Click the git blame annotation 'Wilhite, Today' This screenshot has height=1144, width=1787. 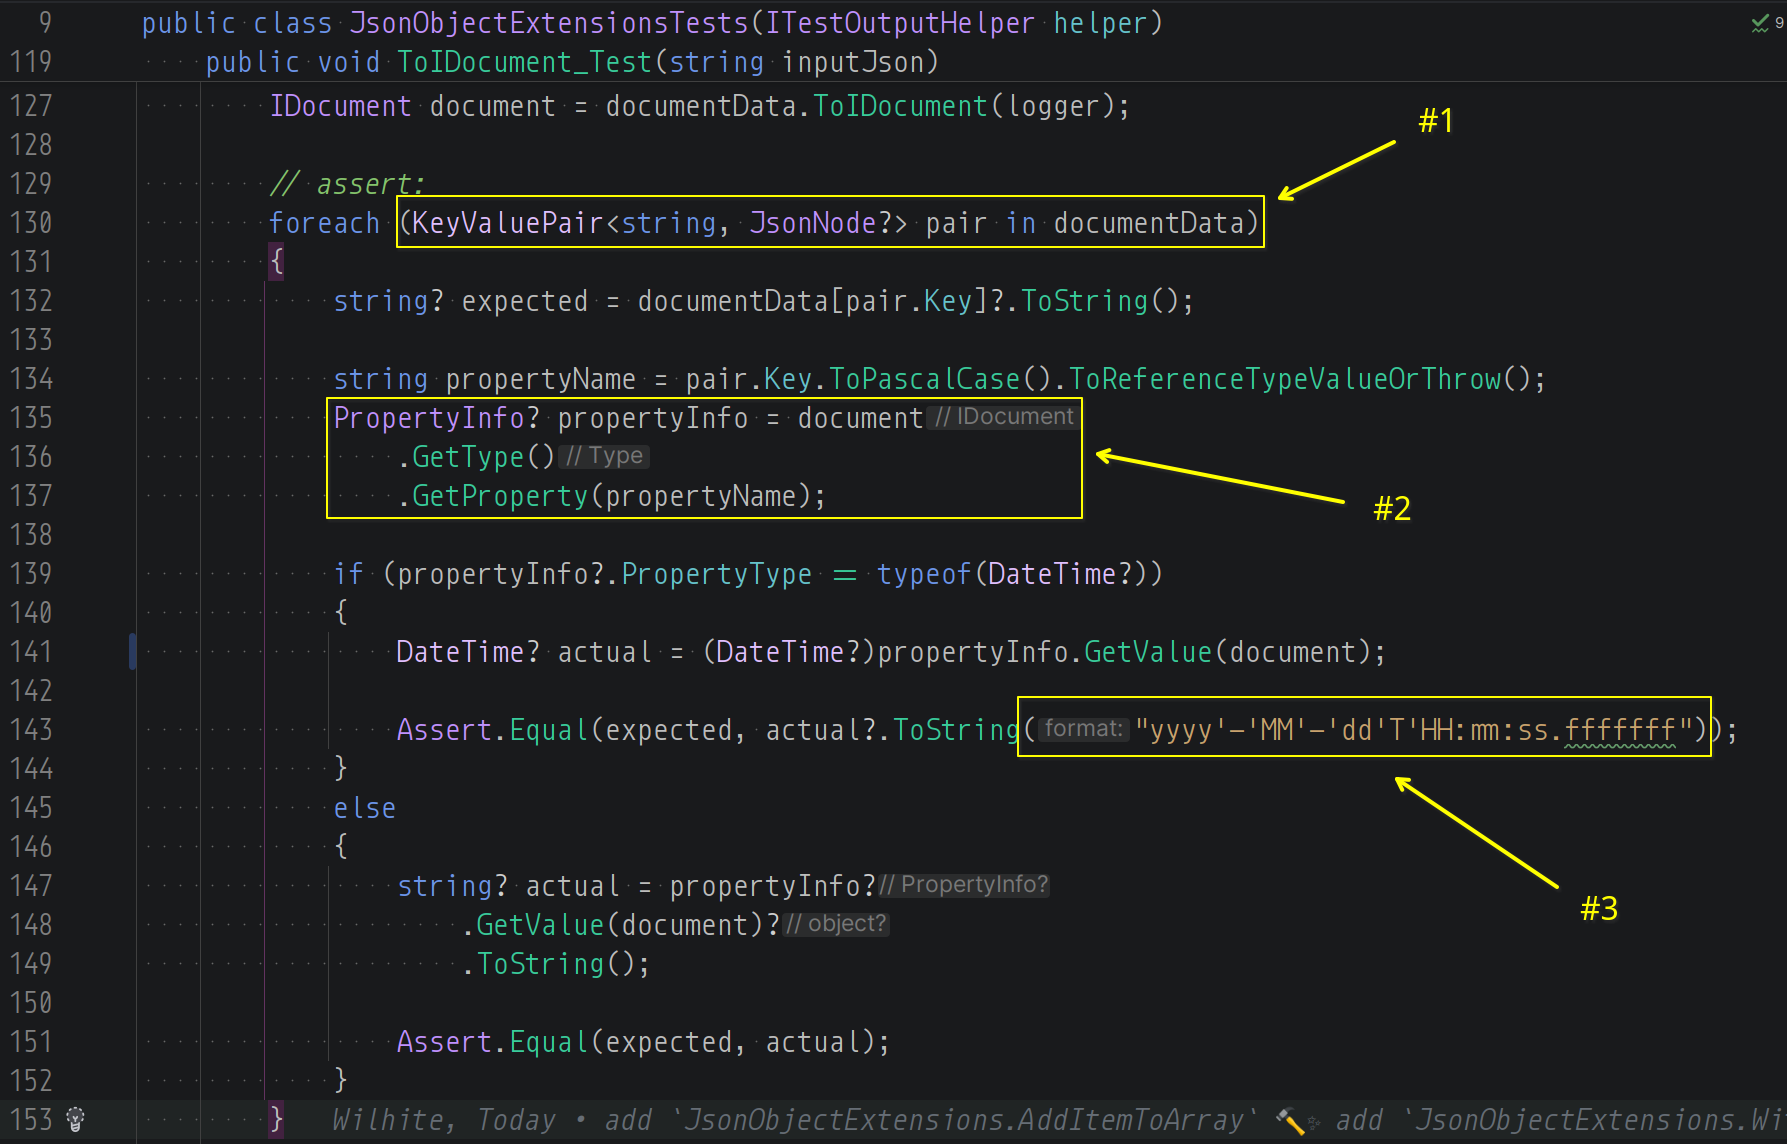point(443,1120)
